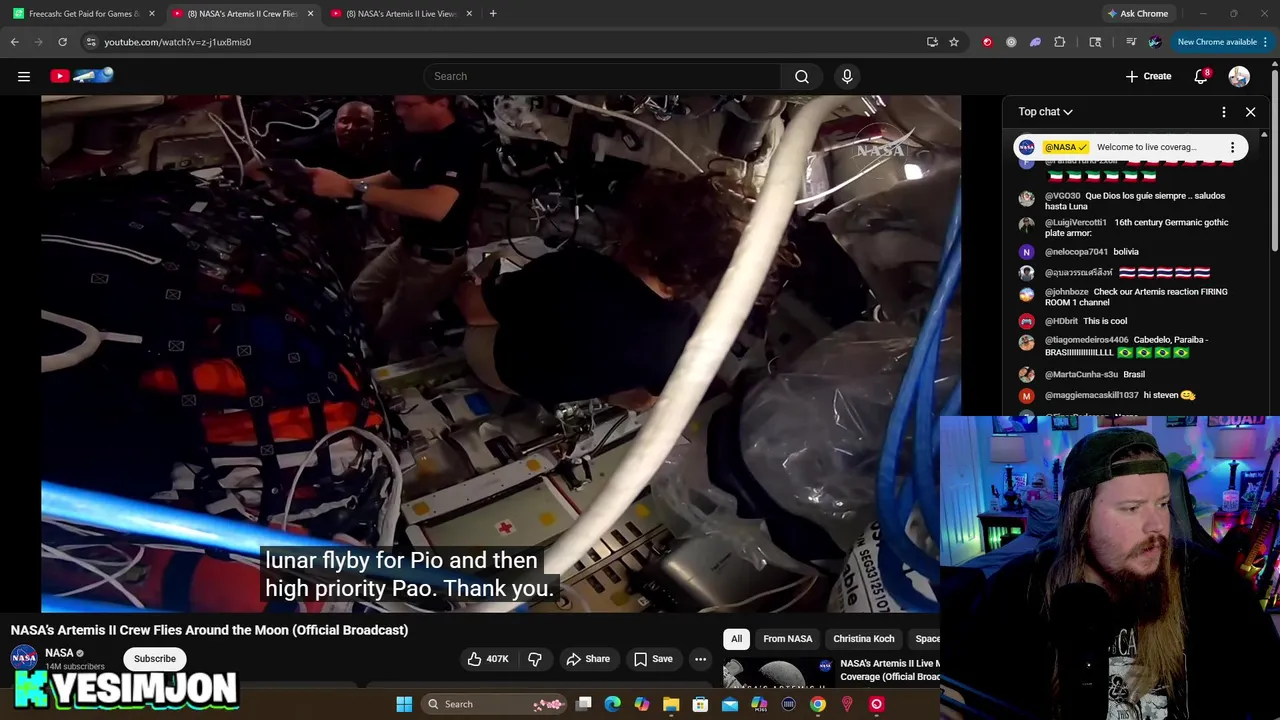
Task: Click the video title text
Action: pyautogui.click(x=209, y=630)
